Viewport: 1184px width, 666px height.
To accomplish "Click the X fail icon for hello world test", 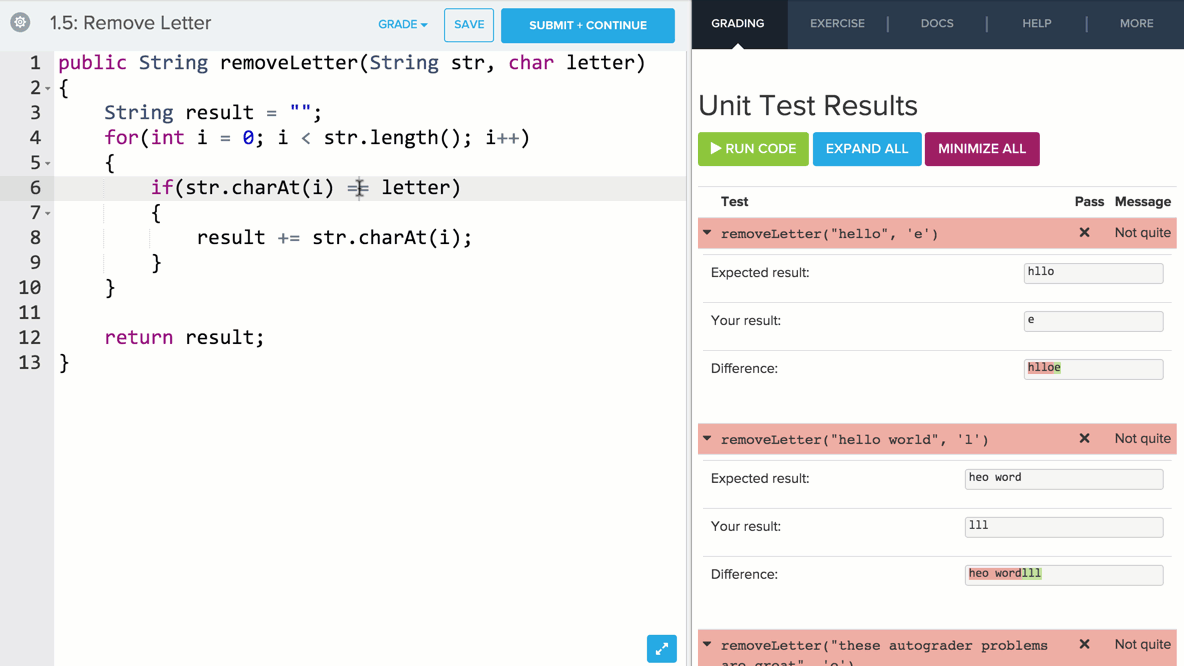I will pyautogui.click(x=1084, y=439).
